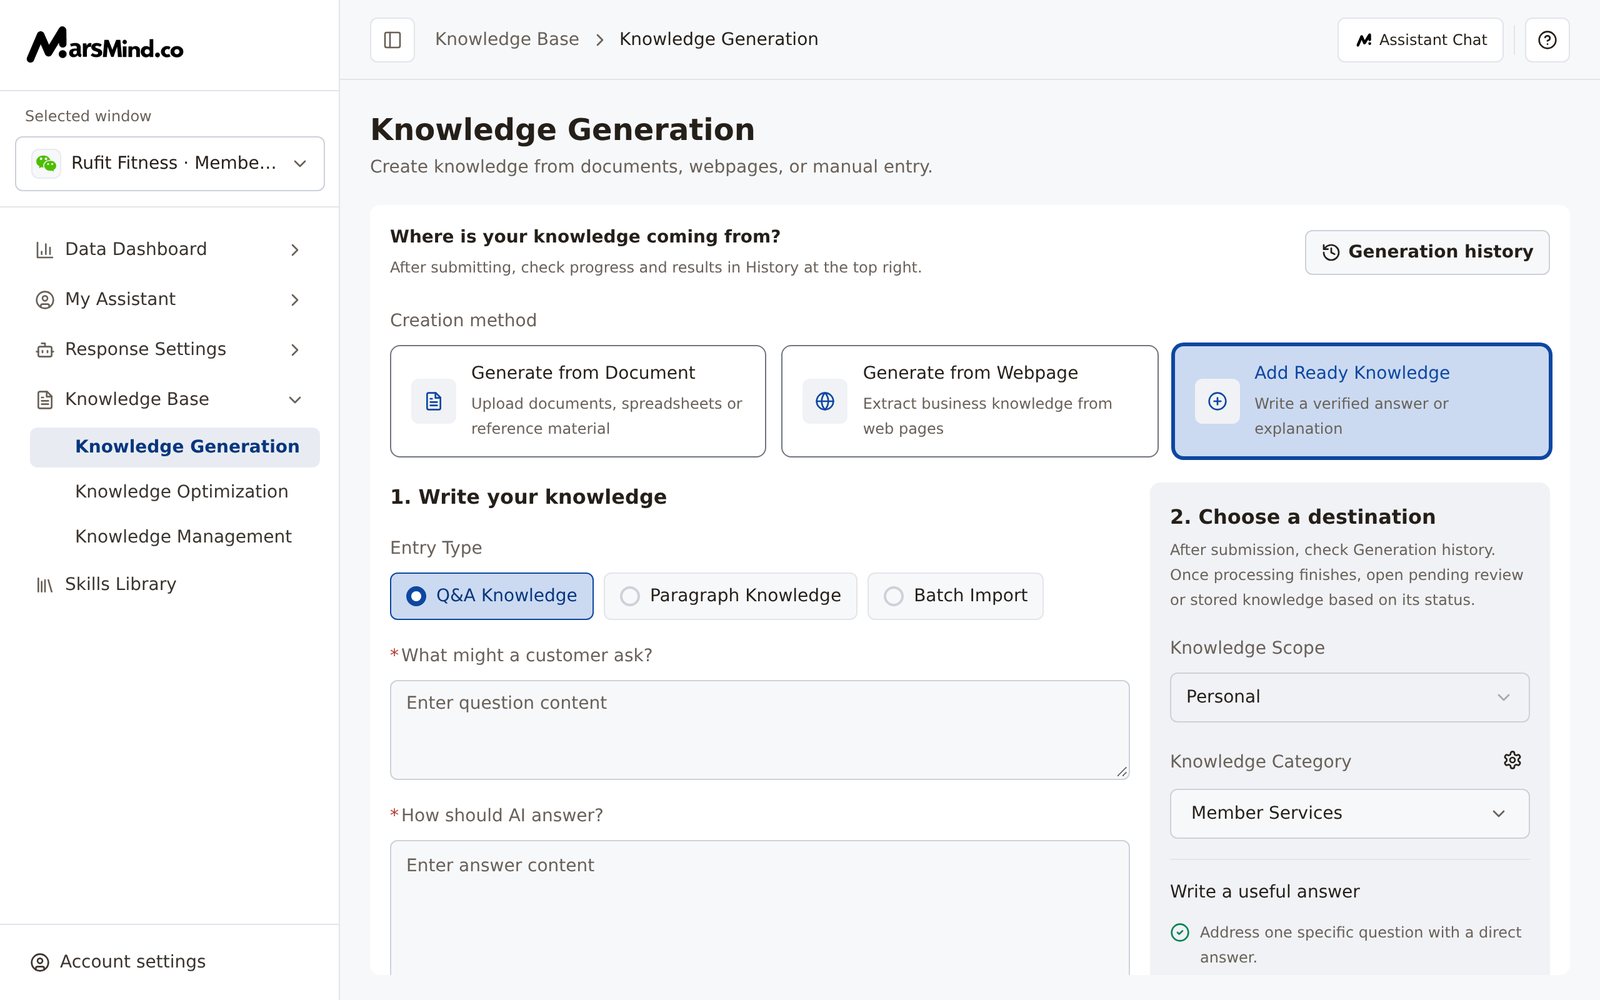Collapse the Knowledge Base chevron
Screen dimensions: 1600x1000
click(295, 400)
